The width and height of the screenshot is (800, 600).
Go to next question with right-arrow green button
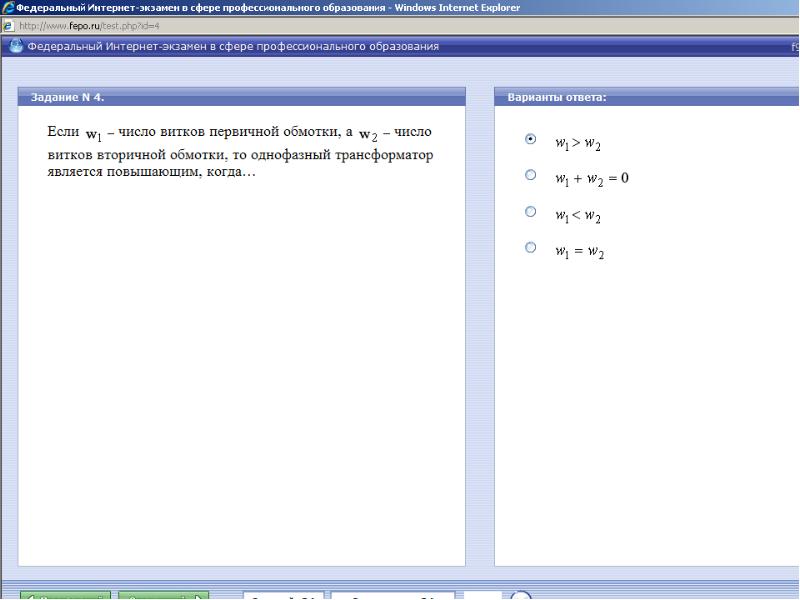pos(163,596)
